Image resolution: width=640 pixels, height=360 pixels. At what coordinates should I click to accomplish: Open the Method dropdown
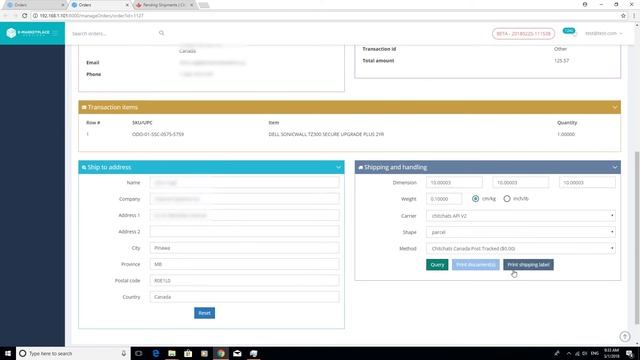[521, 248]
